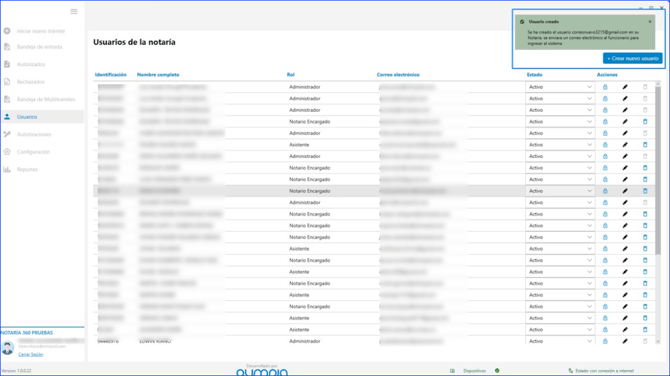Viewport: 670px width, 376px height.
Task: Toggle the hamburger menu in the sidebar
Action: click(x=74, y=12)
